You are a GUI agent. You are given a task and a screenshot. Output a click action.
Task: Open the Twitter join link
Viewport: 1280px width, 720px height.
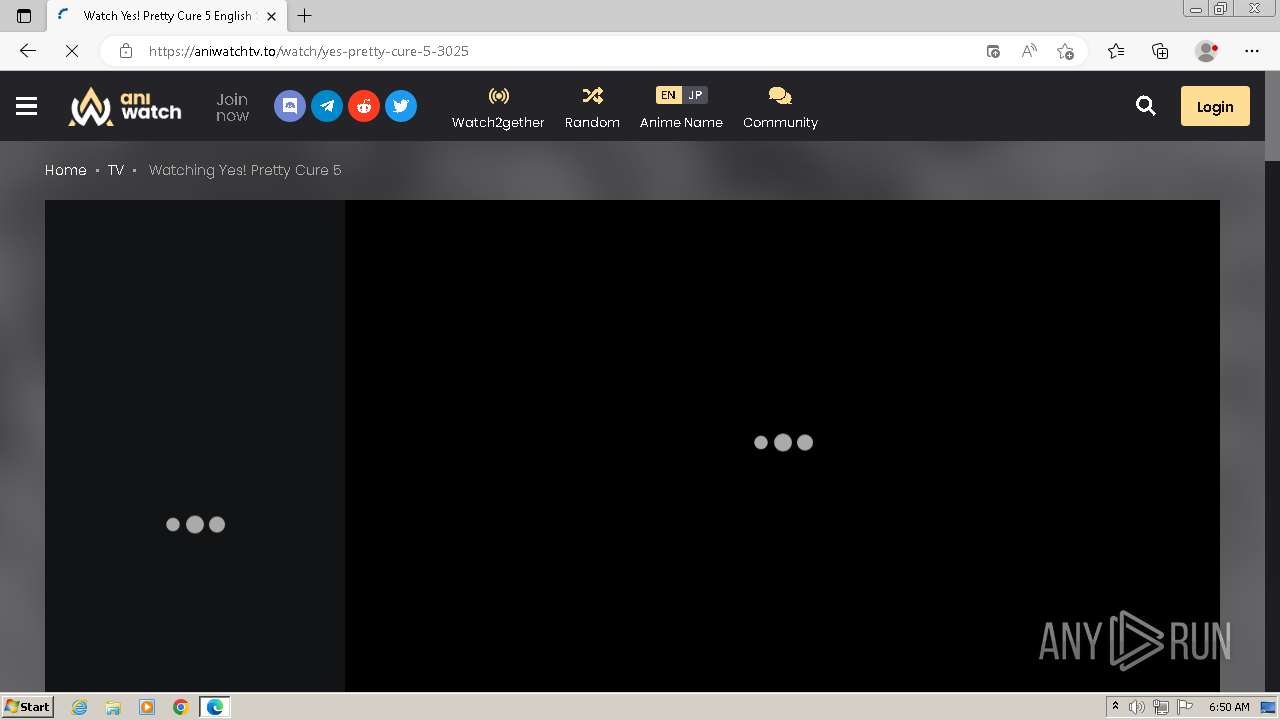point(401,106)
